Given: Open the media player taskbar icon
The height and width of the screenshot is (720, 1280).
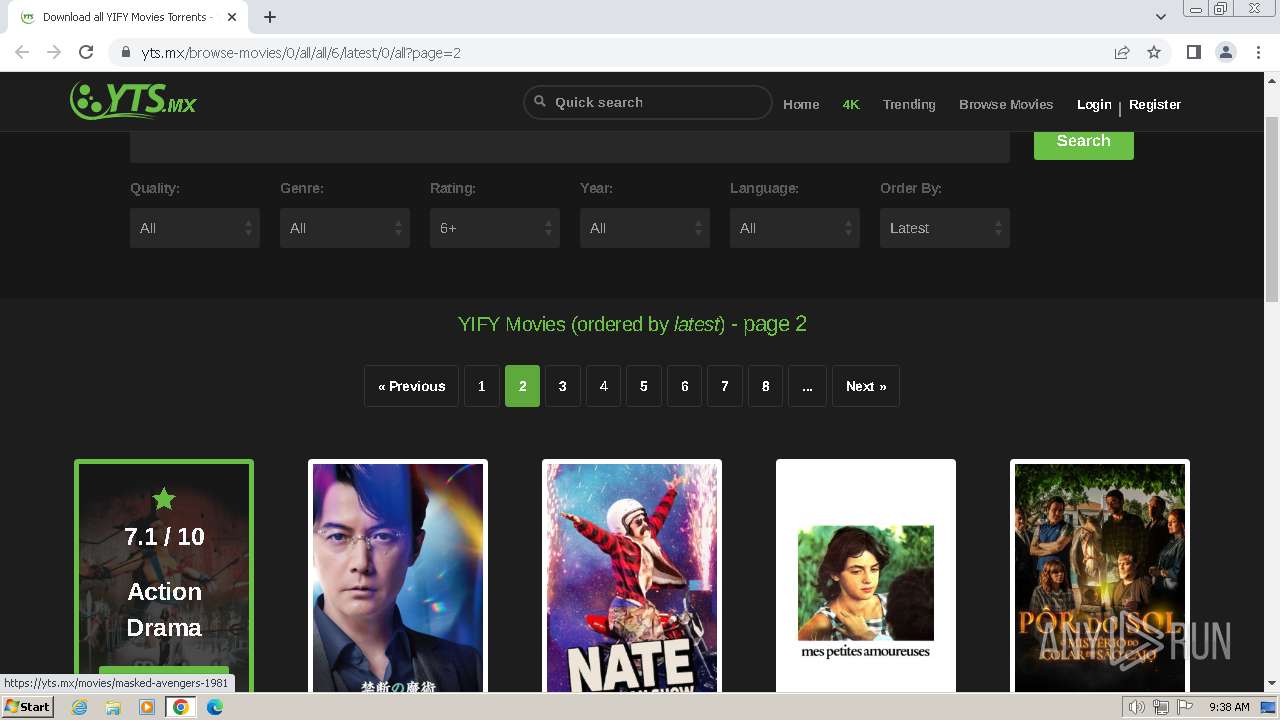Looking at the screenshot, I should pyautogui.click(x=147, y=707).
